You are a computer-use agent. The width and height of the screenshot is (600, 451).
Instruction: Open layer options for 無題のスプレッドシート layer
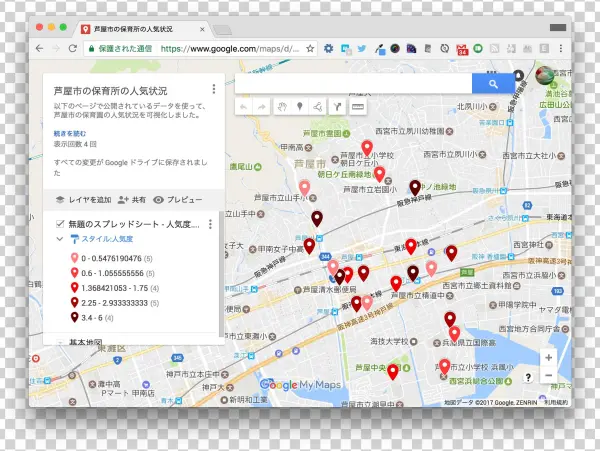click(x=210, y=224)
